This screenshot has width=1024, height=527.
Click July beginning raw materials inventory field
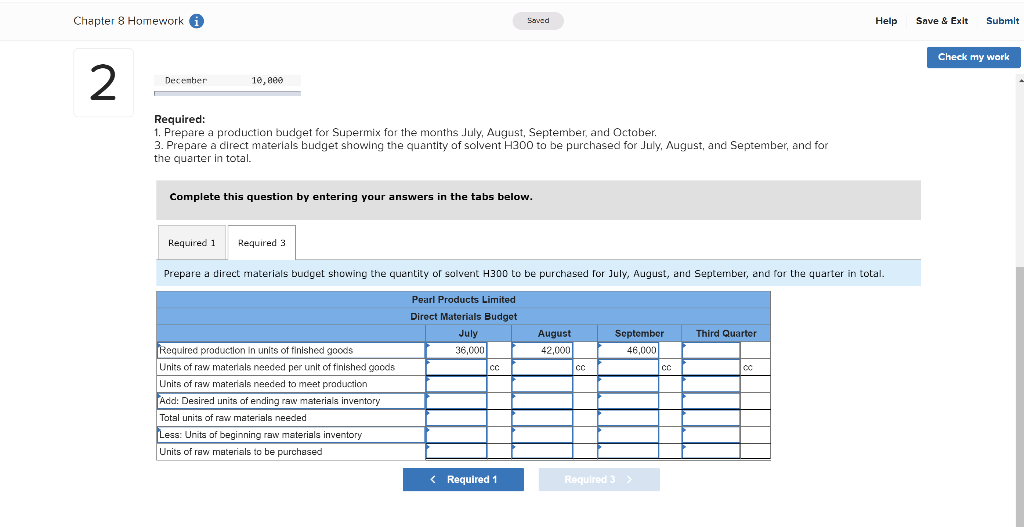pos(456,435)
